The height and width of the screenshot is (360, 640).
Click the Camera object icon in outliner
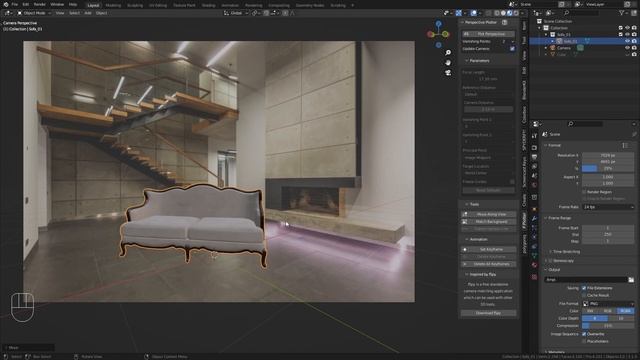click(553, 48)
